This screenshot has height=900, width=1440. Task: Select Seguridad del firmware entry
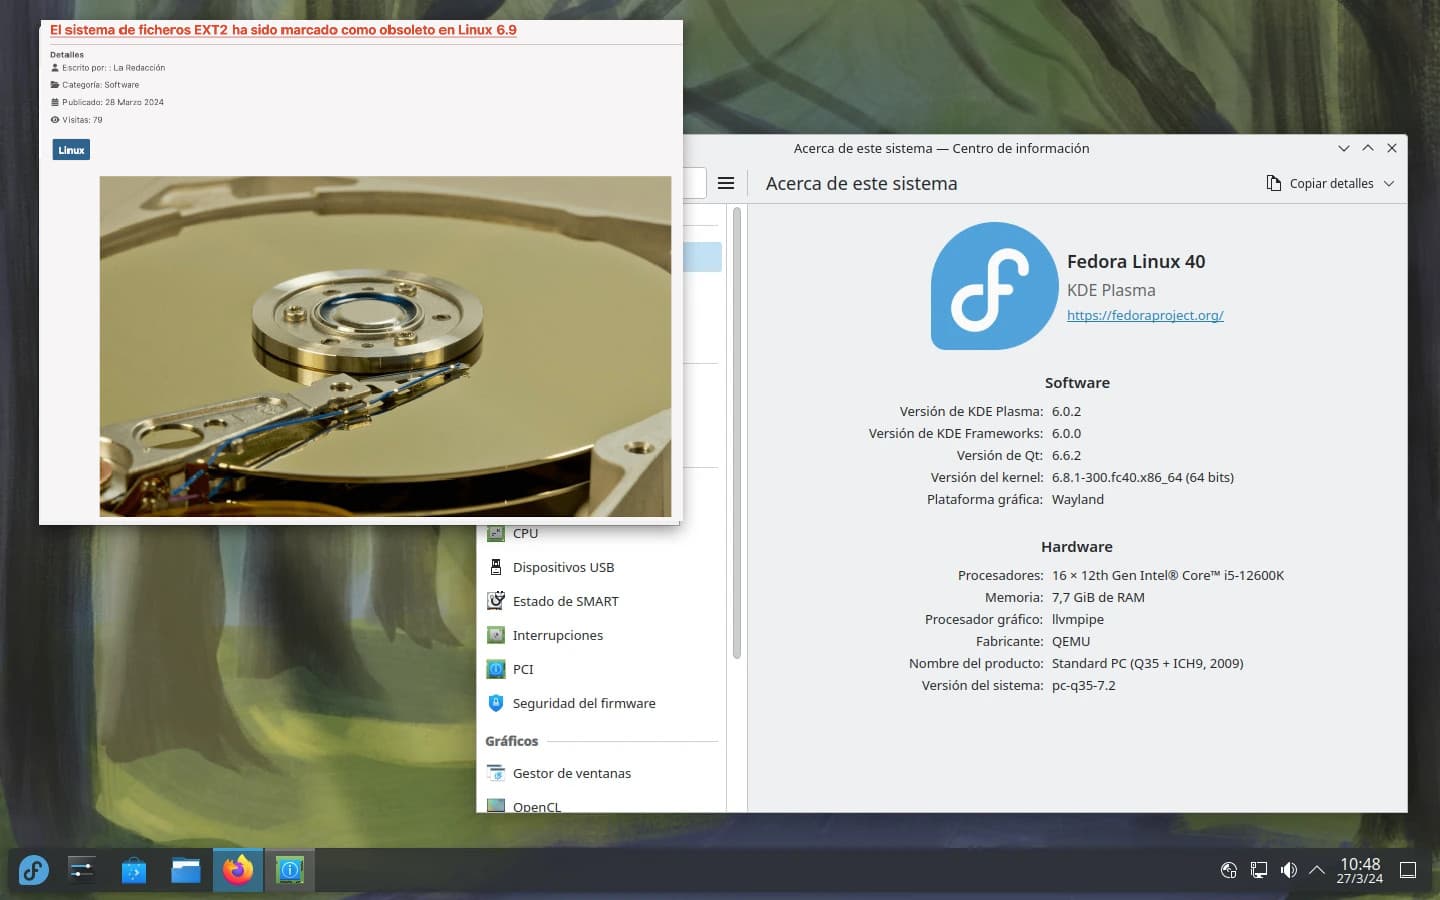click(584, 703)
